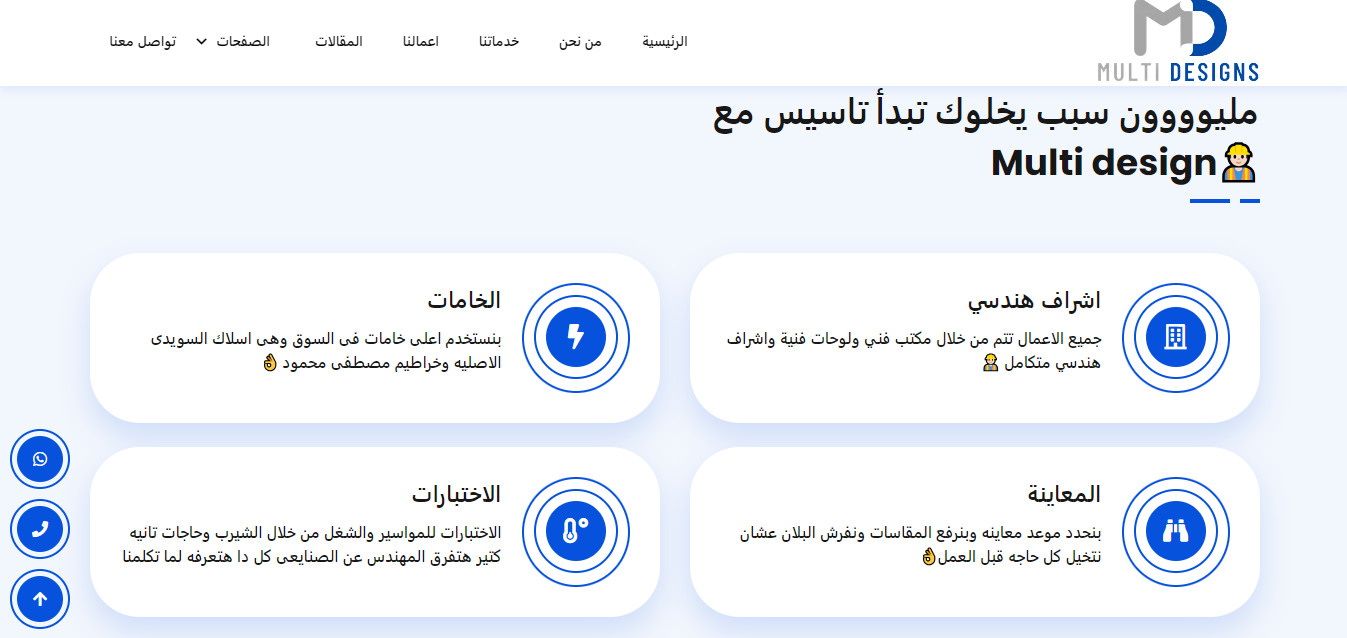Click description text starting جميع الاعمال تتم
The height and width of the screenshot is (638, 1347).
click(913, 350)
